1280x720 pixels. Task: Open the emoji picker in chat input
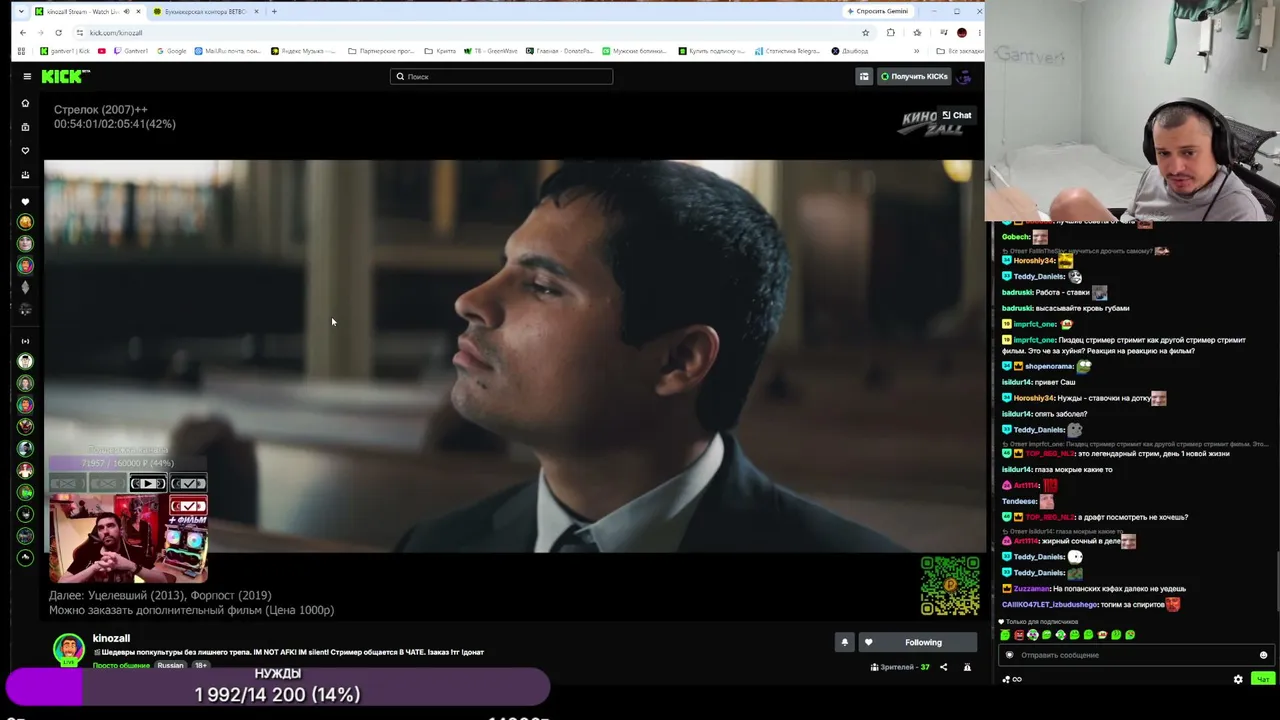[x=1263, y=655]
